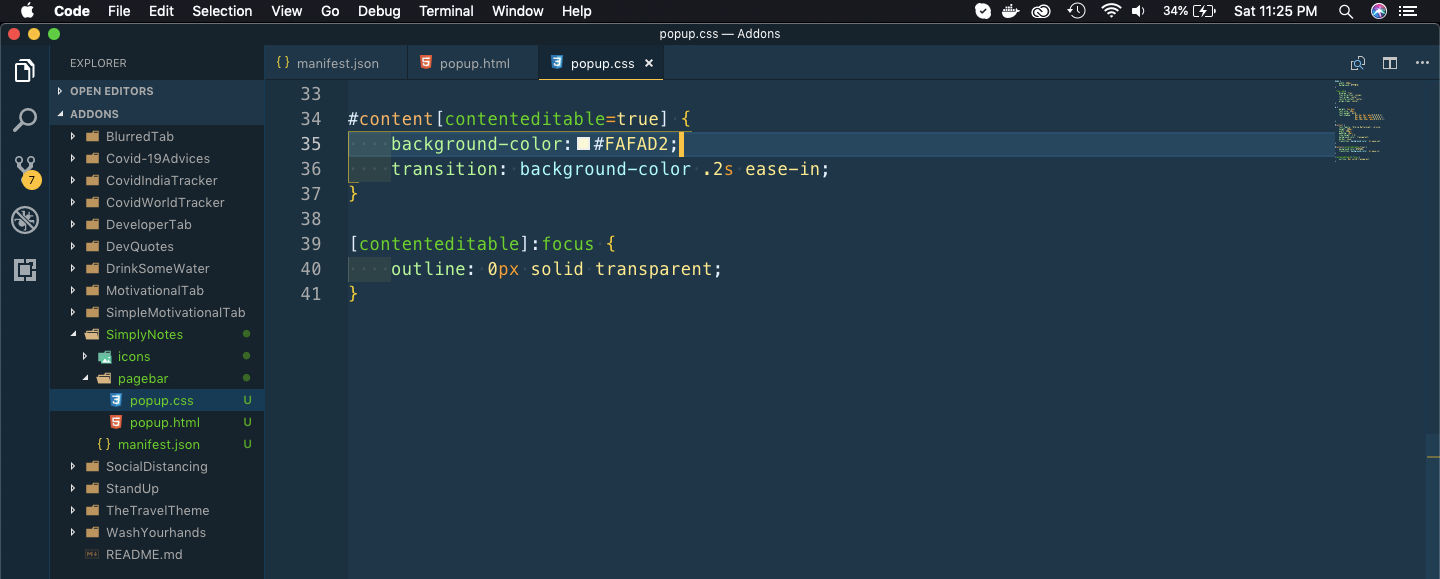The height and width of the screenshot is (579, 1440).
Task: Open manifest.json in the explorer tree
Action: pos(157,444)
